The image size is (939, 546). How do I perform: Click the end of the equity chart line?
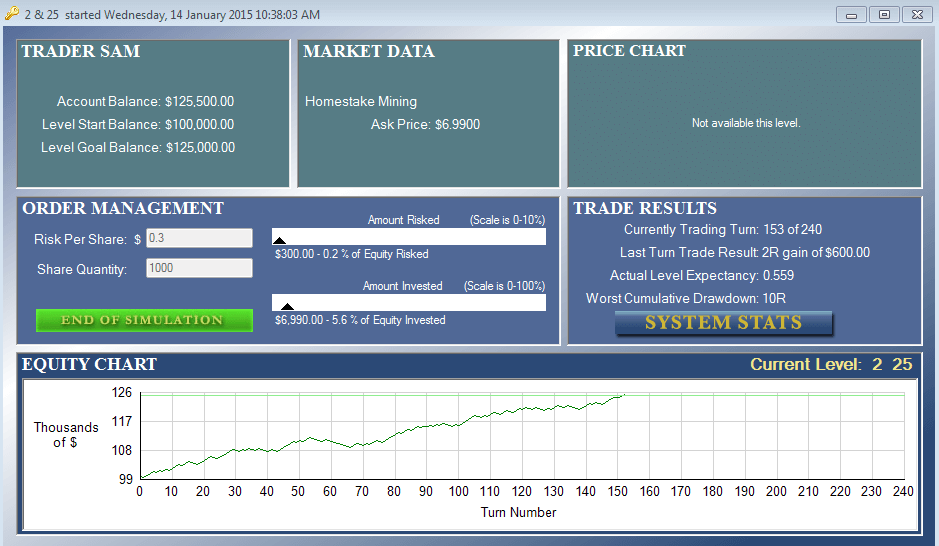pyautogui.click(x=623, y=396)
